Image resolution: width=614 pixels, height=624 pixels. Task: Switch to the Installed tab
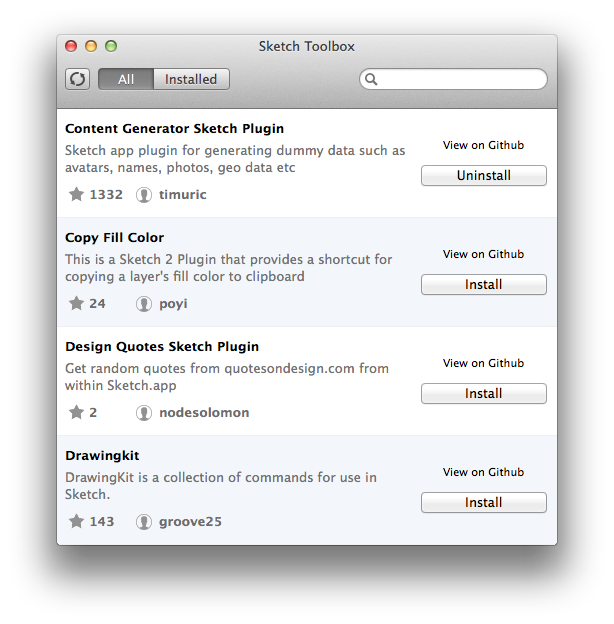coord(191,79)
